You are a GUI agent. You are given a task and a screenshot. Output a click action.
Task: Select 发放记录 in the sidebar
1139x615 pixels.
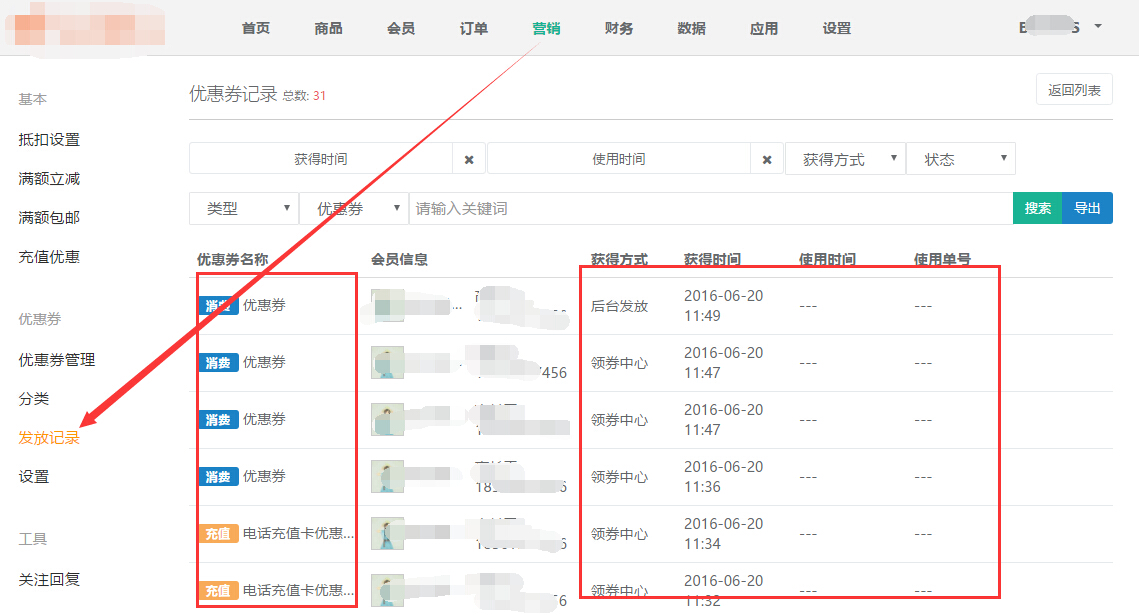[49, 438]
